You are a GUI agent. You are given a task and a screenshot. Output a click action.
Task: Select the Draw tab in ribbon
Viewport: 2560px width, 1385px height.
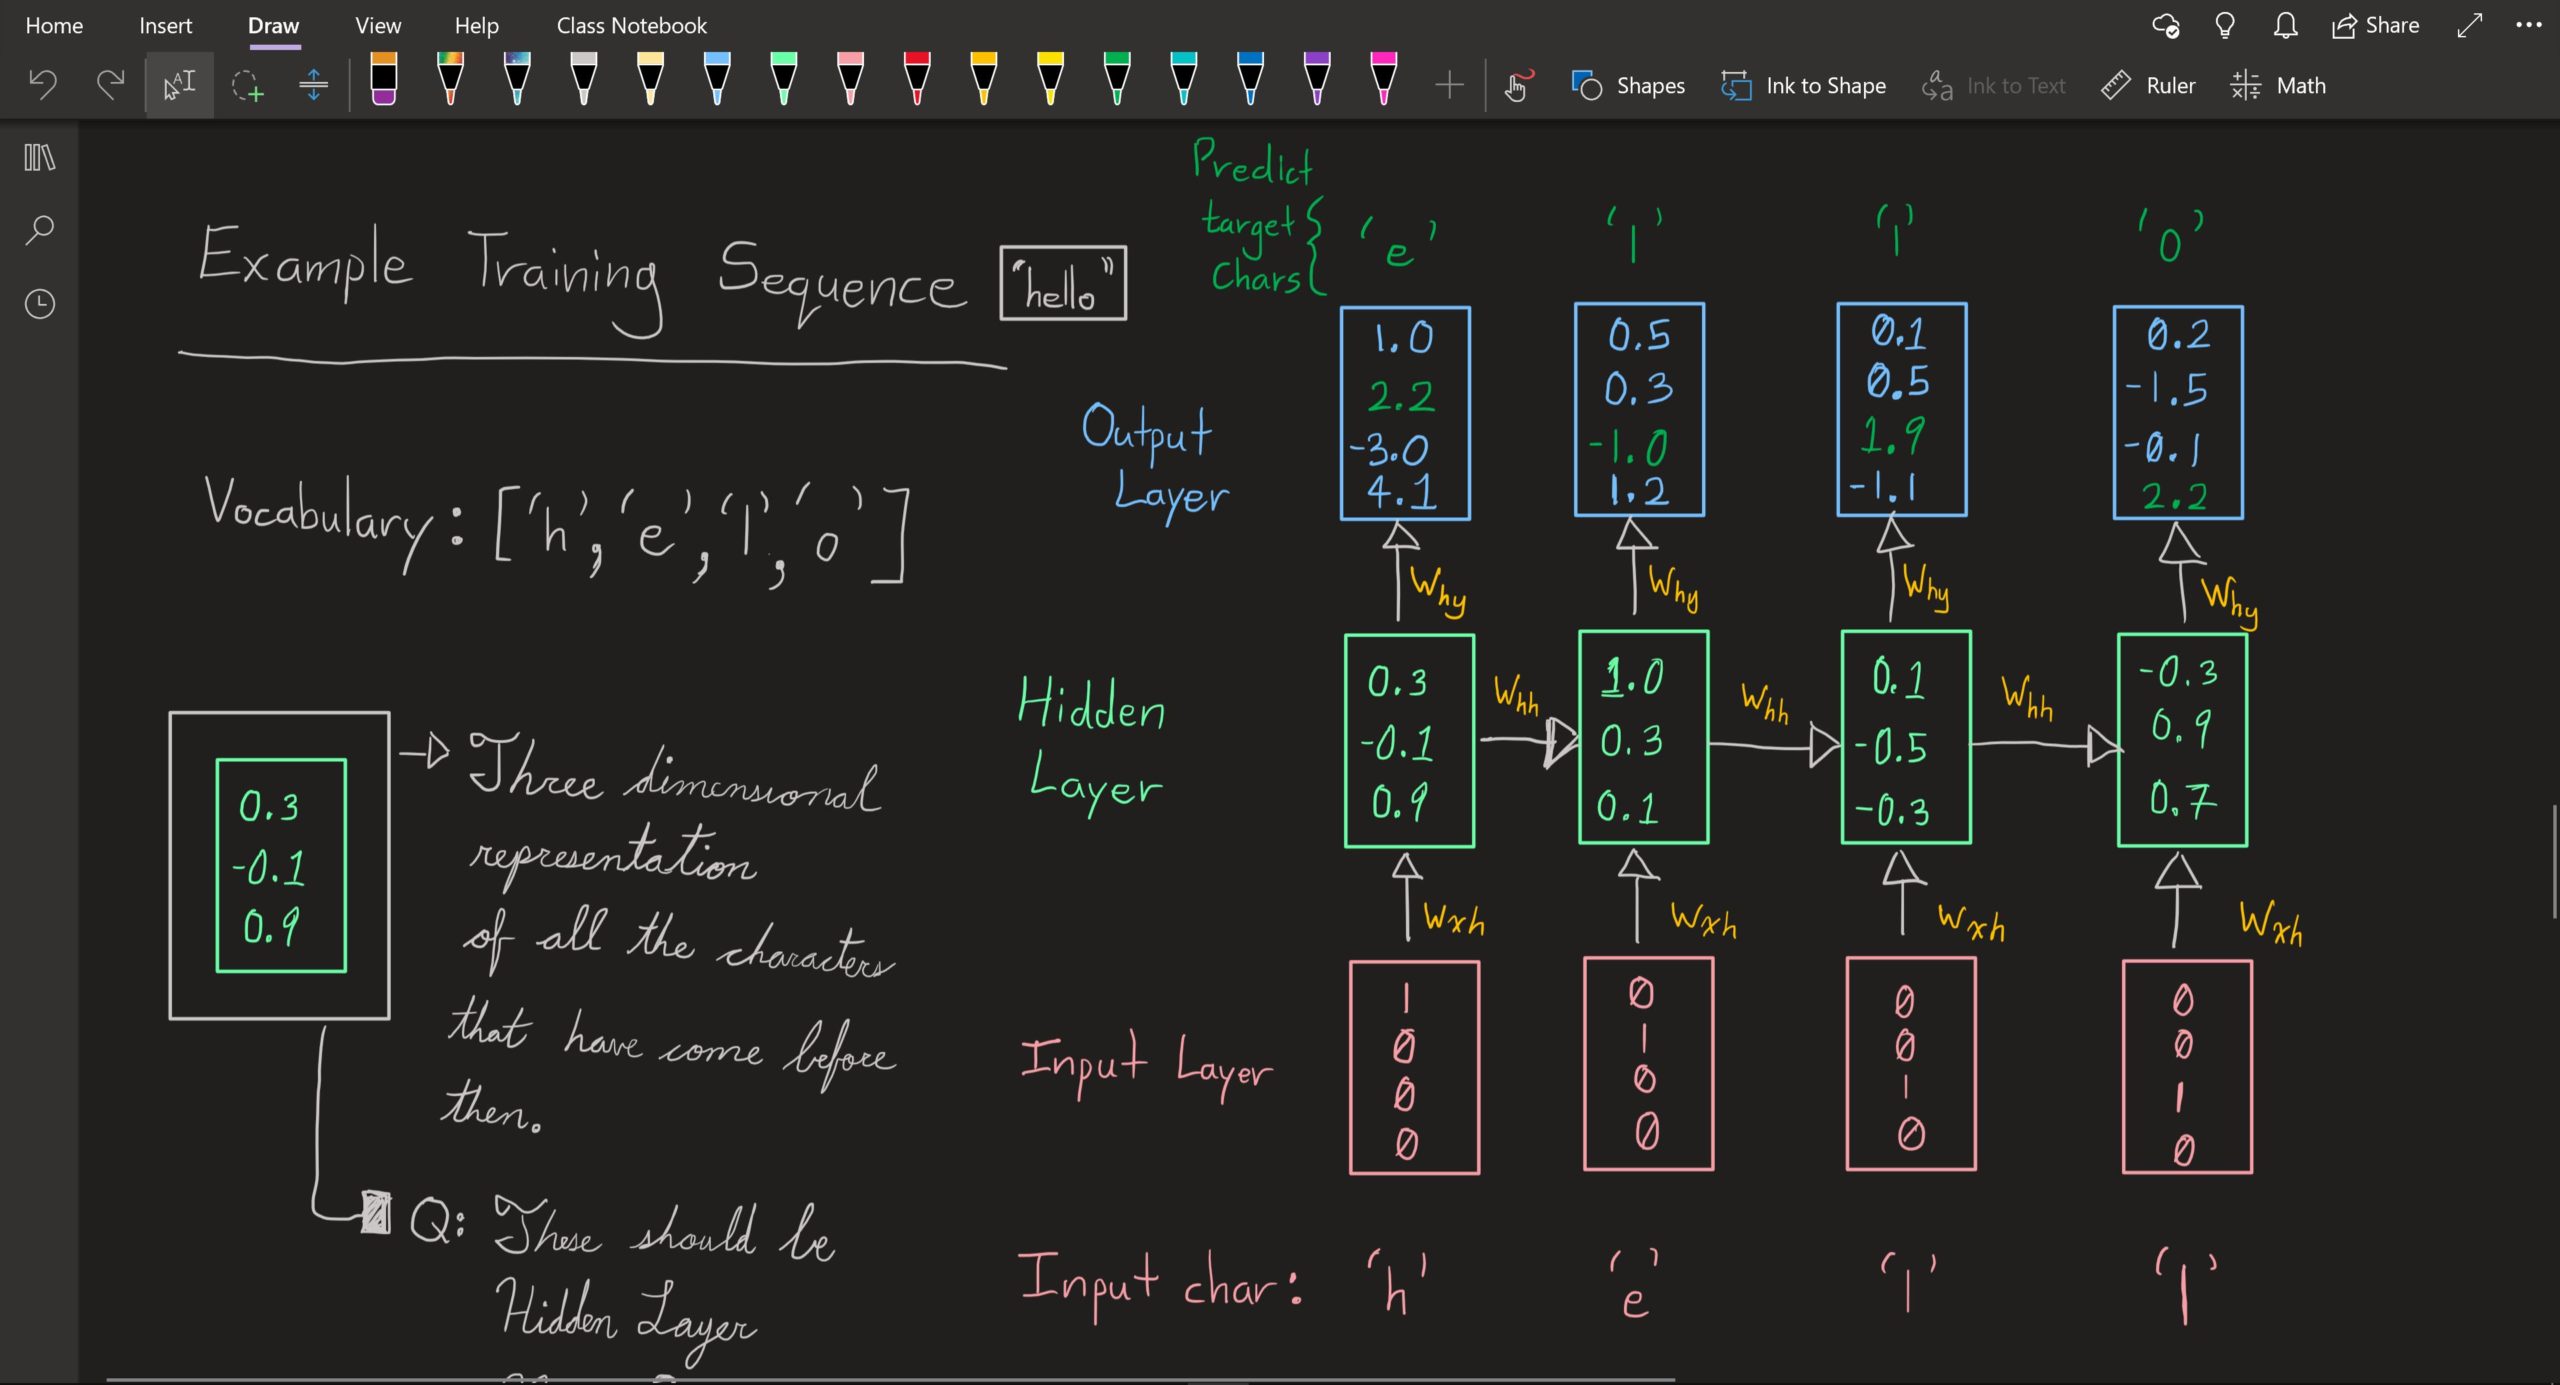pyautogui.click(x=271, y=24)
